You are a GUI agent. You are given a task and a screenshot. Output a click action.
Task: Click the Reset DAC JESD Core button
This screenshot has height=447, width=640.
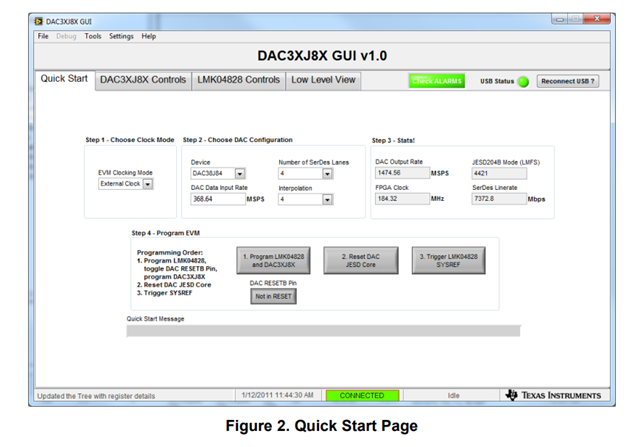tap(361, 260)
